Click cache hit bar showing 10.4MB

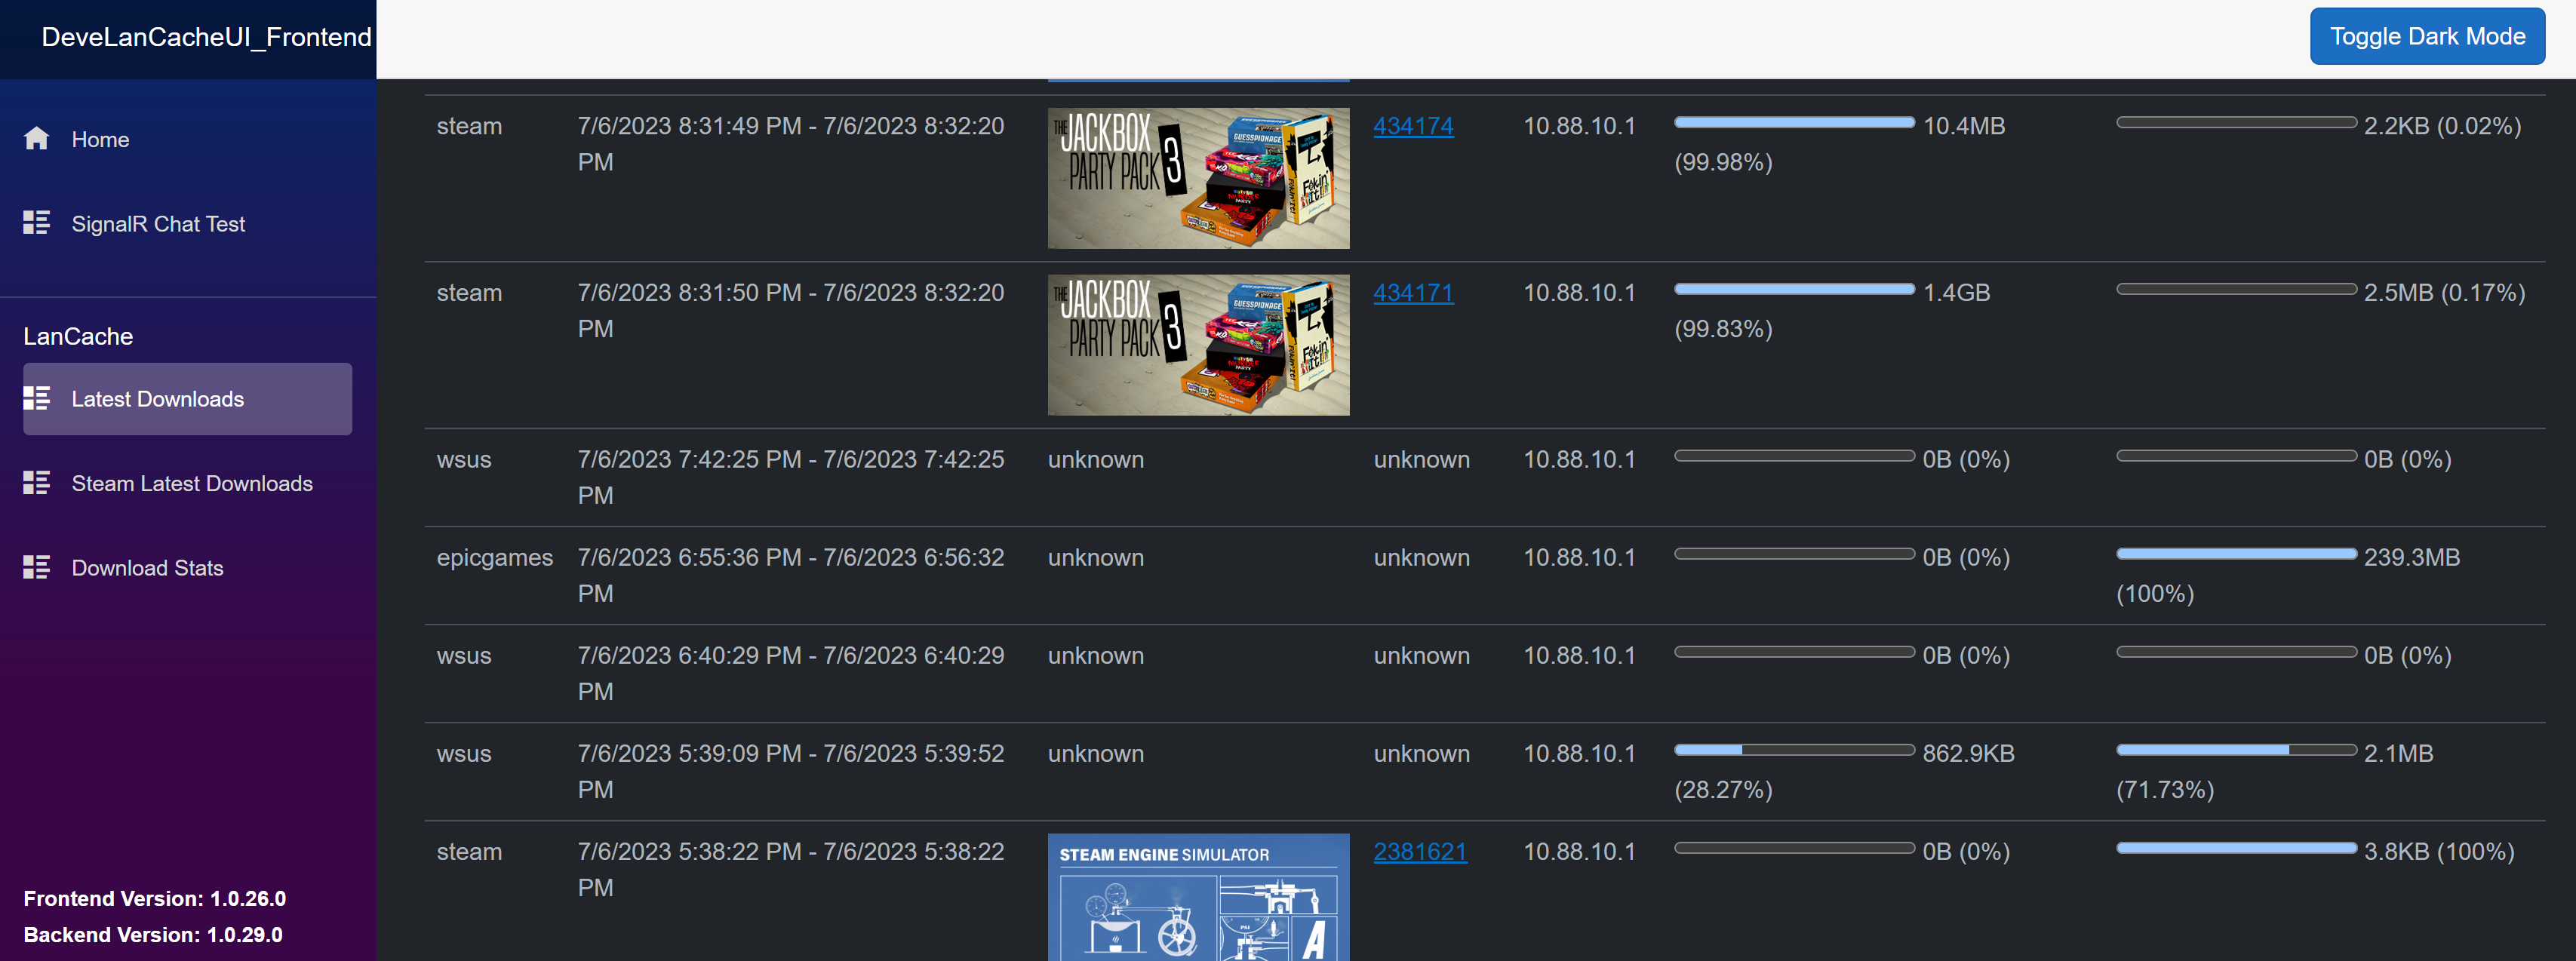click(x=1794, y=122)
